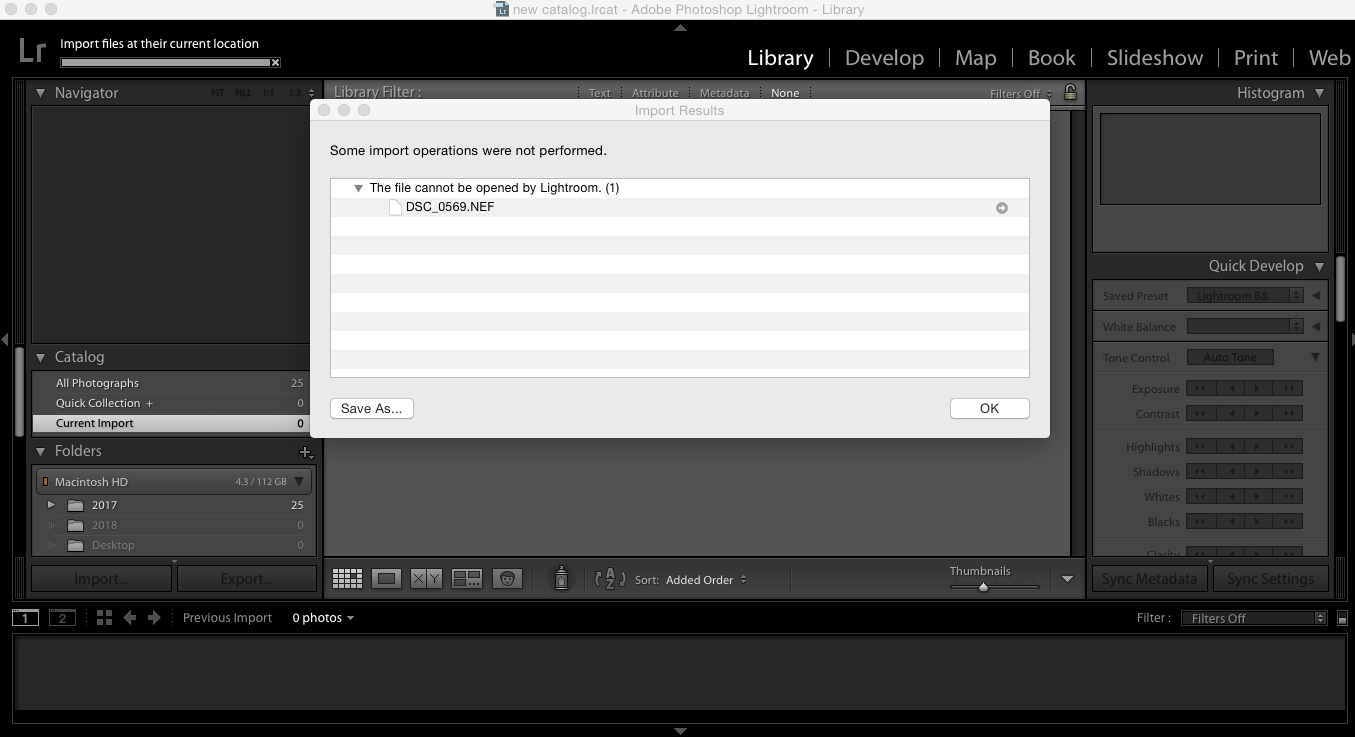Hide top module picker panel arrow
Viewport: 1355px width, 737px height.
click(680, 28)
